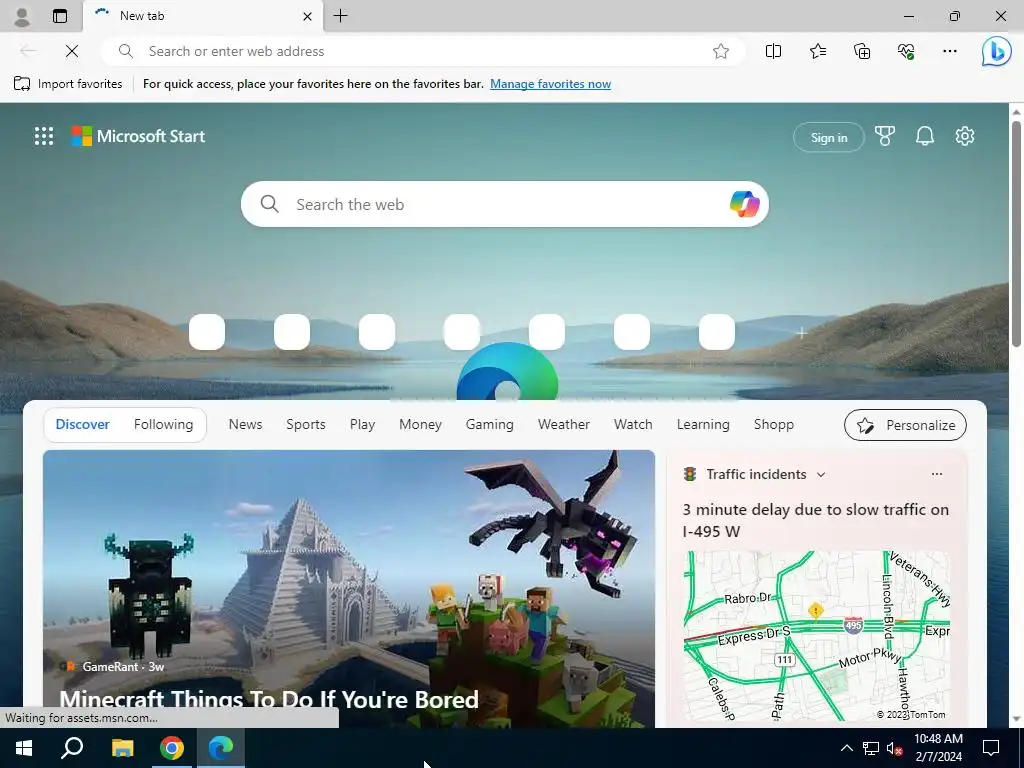Open the network tray icon
Screen dimensions: 1024x768
coord(871,748)
